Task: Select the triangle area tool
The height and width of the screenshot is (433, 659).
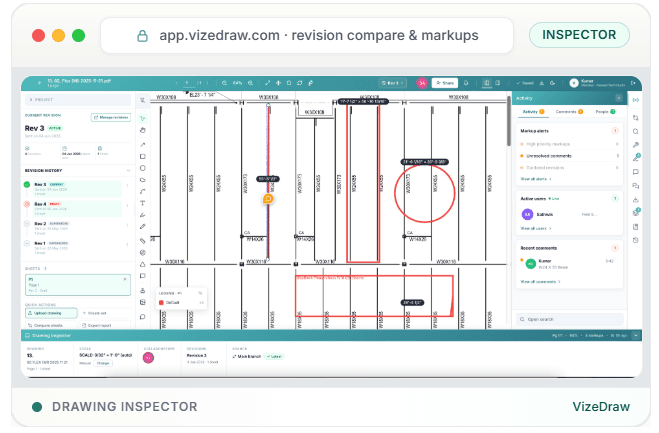Action: pyautogui.click(x=142, y=264)
